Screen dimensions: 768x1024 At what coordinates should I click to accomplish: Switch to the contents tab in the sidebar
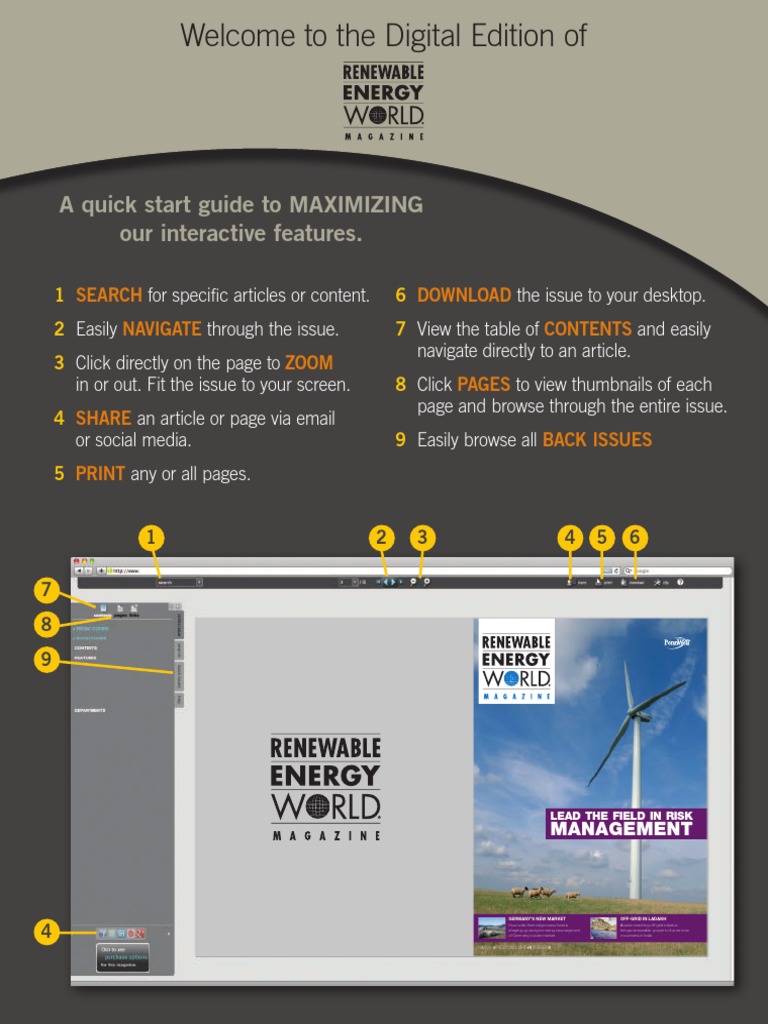click(103, 611)
